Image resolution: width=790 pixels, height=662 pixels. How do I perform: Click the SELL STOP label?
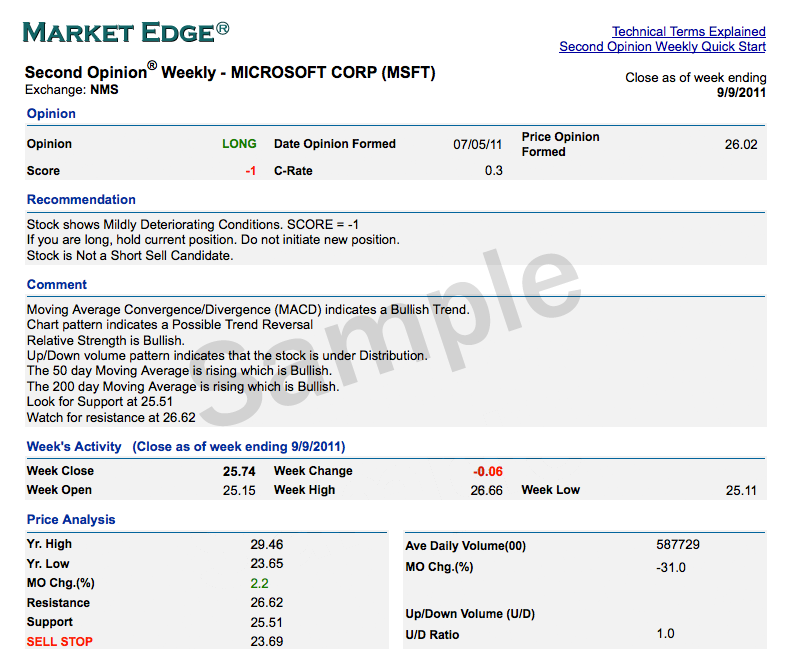click(60, 641)
